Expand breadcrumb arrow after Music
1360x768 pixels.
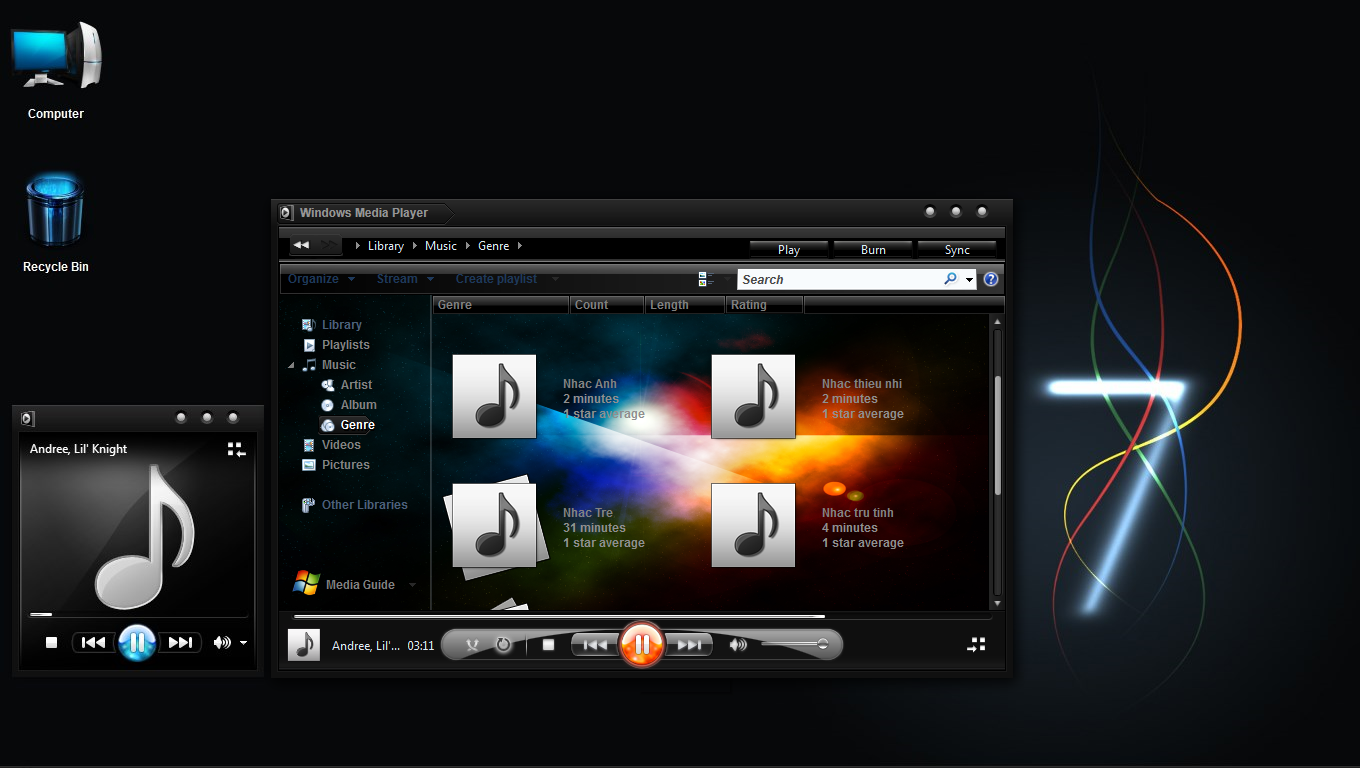point(467,245)
